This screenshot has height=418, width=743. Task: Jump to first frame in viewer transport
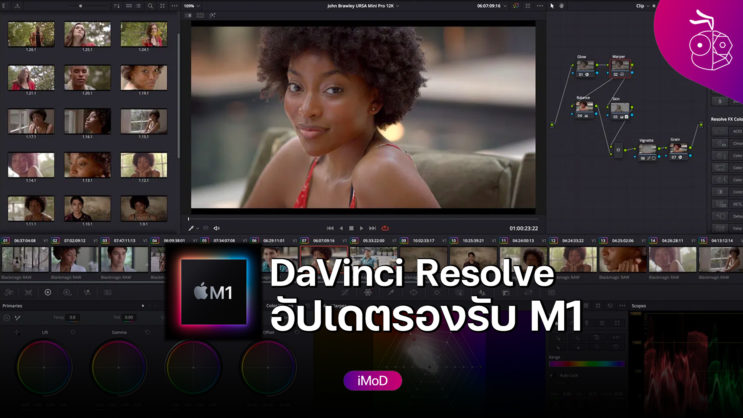tap(330, 228)
